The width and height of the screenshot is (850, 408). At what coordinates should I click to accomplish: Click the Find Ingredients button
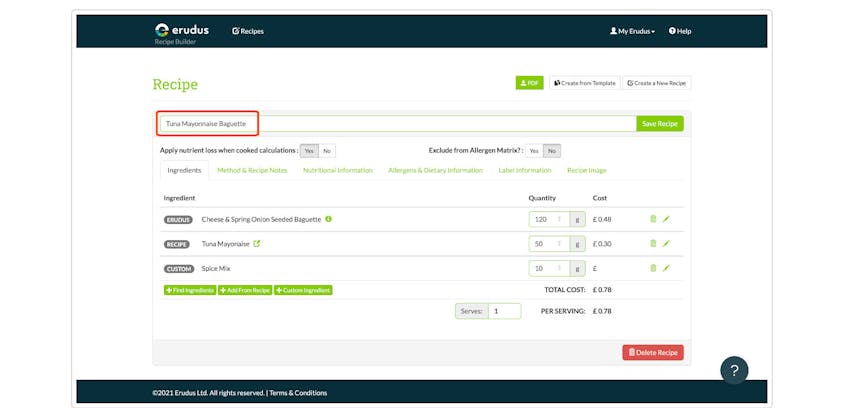(x=190, y=290)
